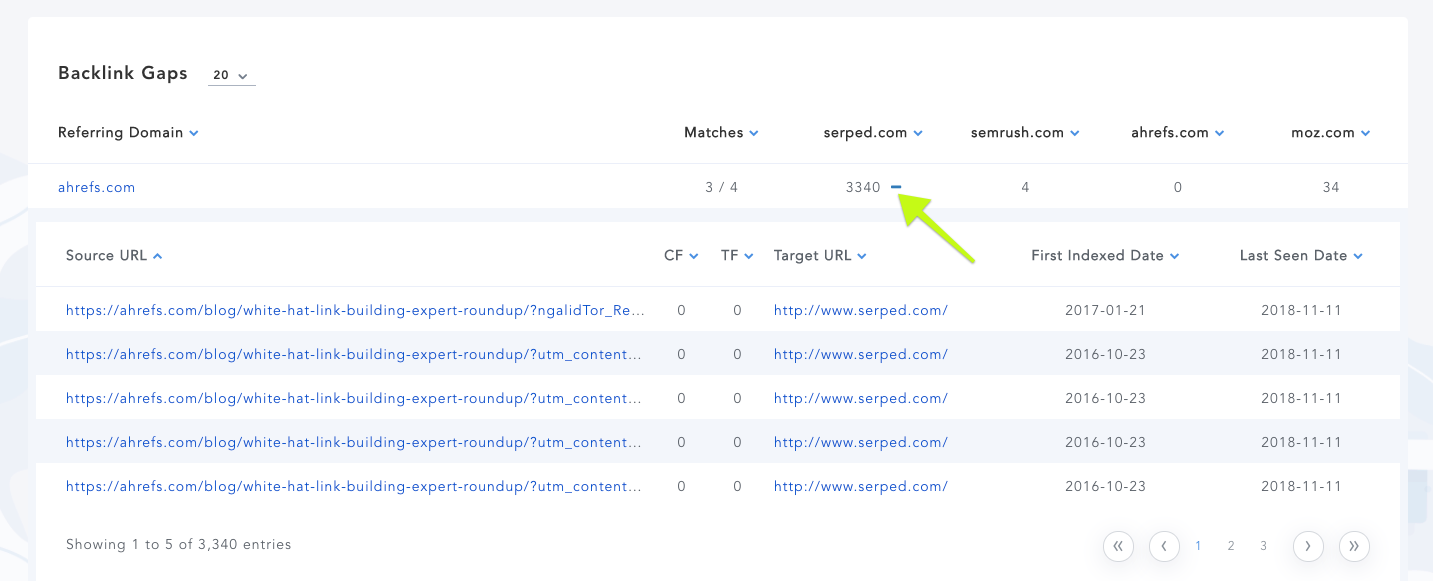Sort by Referring Domain column

[128, 132]
